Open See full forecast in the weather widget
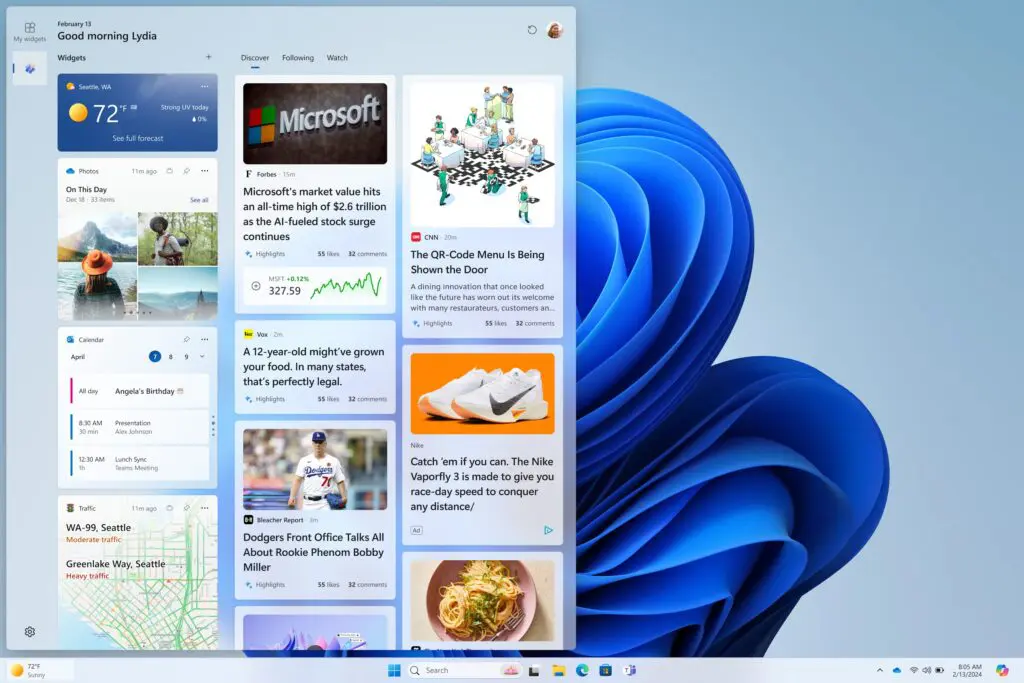 coord(137,138)
